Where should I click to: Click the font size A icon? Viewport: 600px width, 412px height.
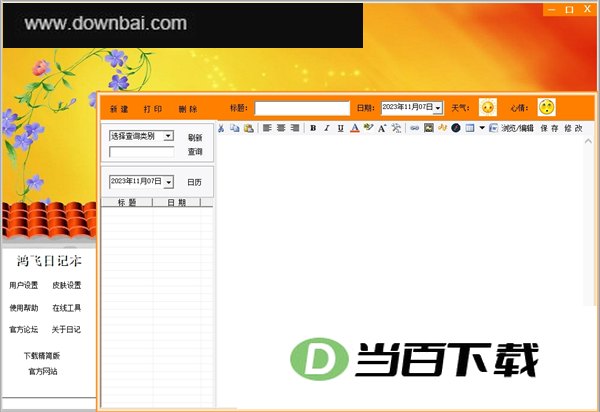[x=382, y=128]
